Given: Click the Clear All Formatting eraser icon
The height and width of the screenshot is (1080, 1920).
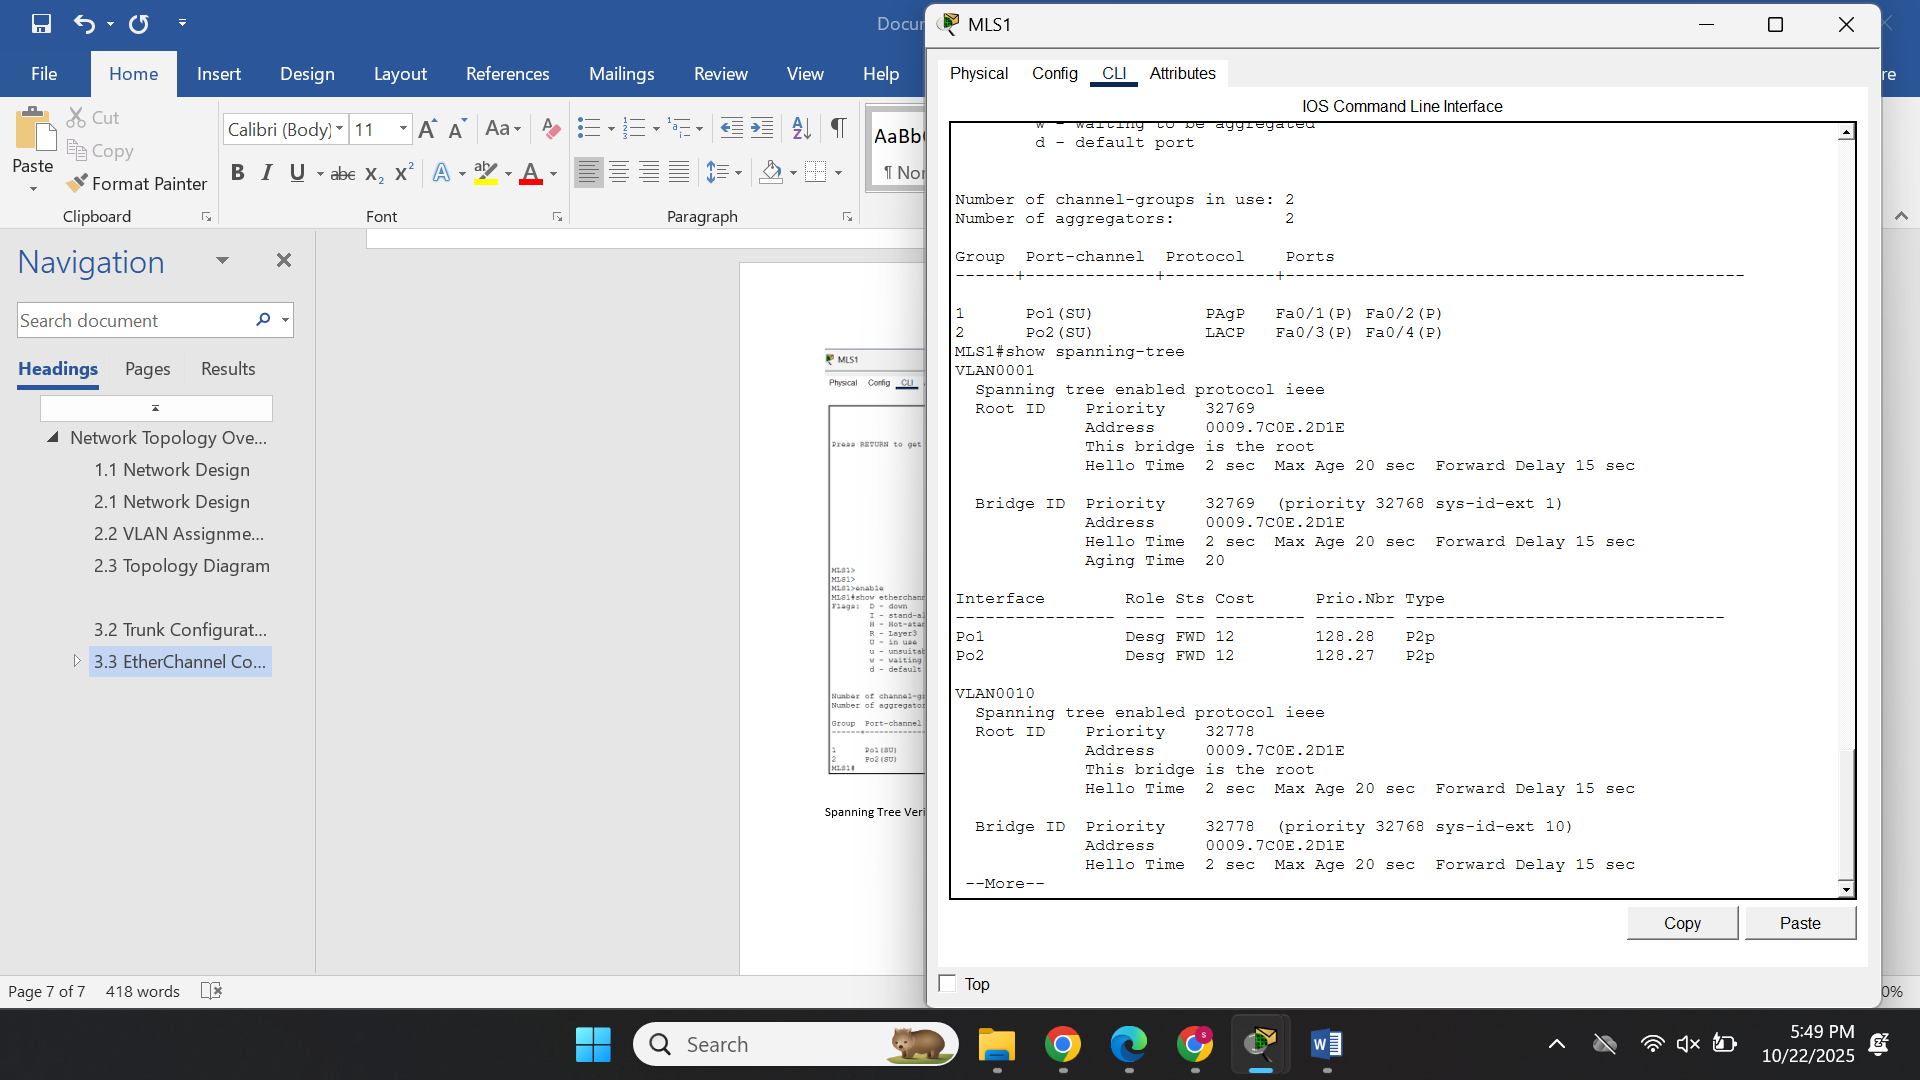Looking at the screenshot, I should coord(550,128).
